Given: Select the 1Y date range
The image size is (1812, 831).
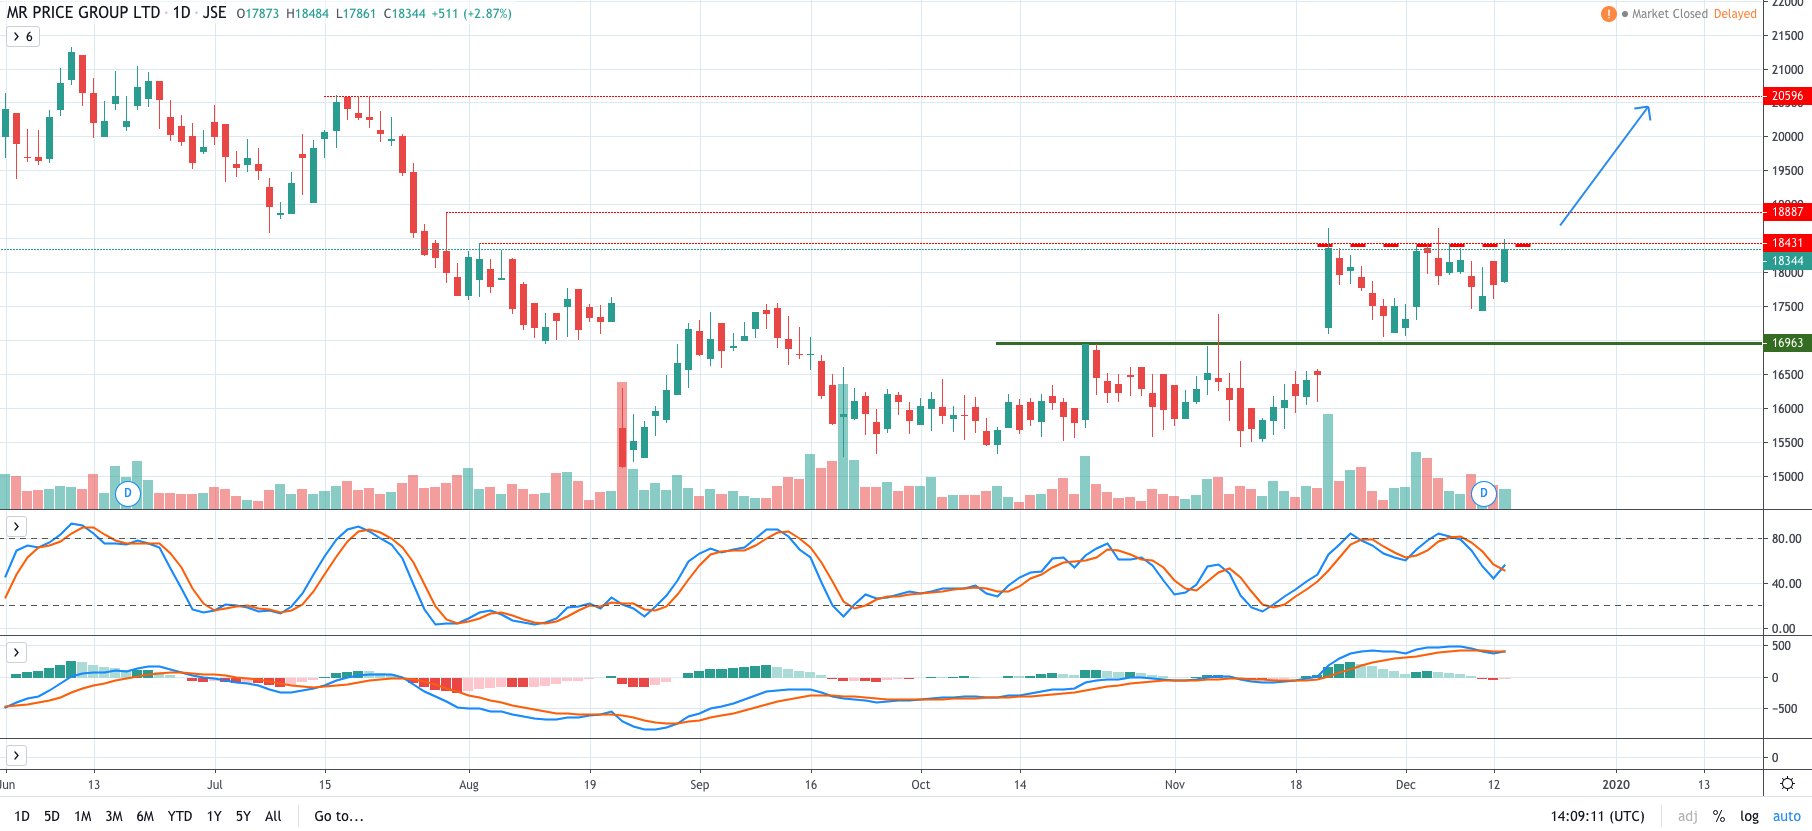Looking at the screenshot, I should 214,816.
